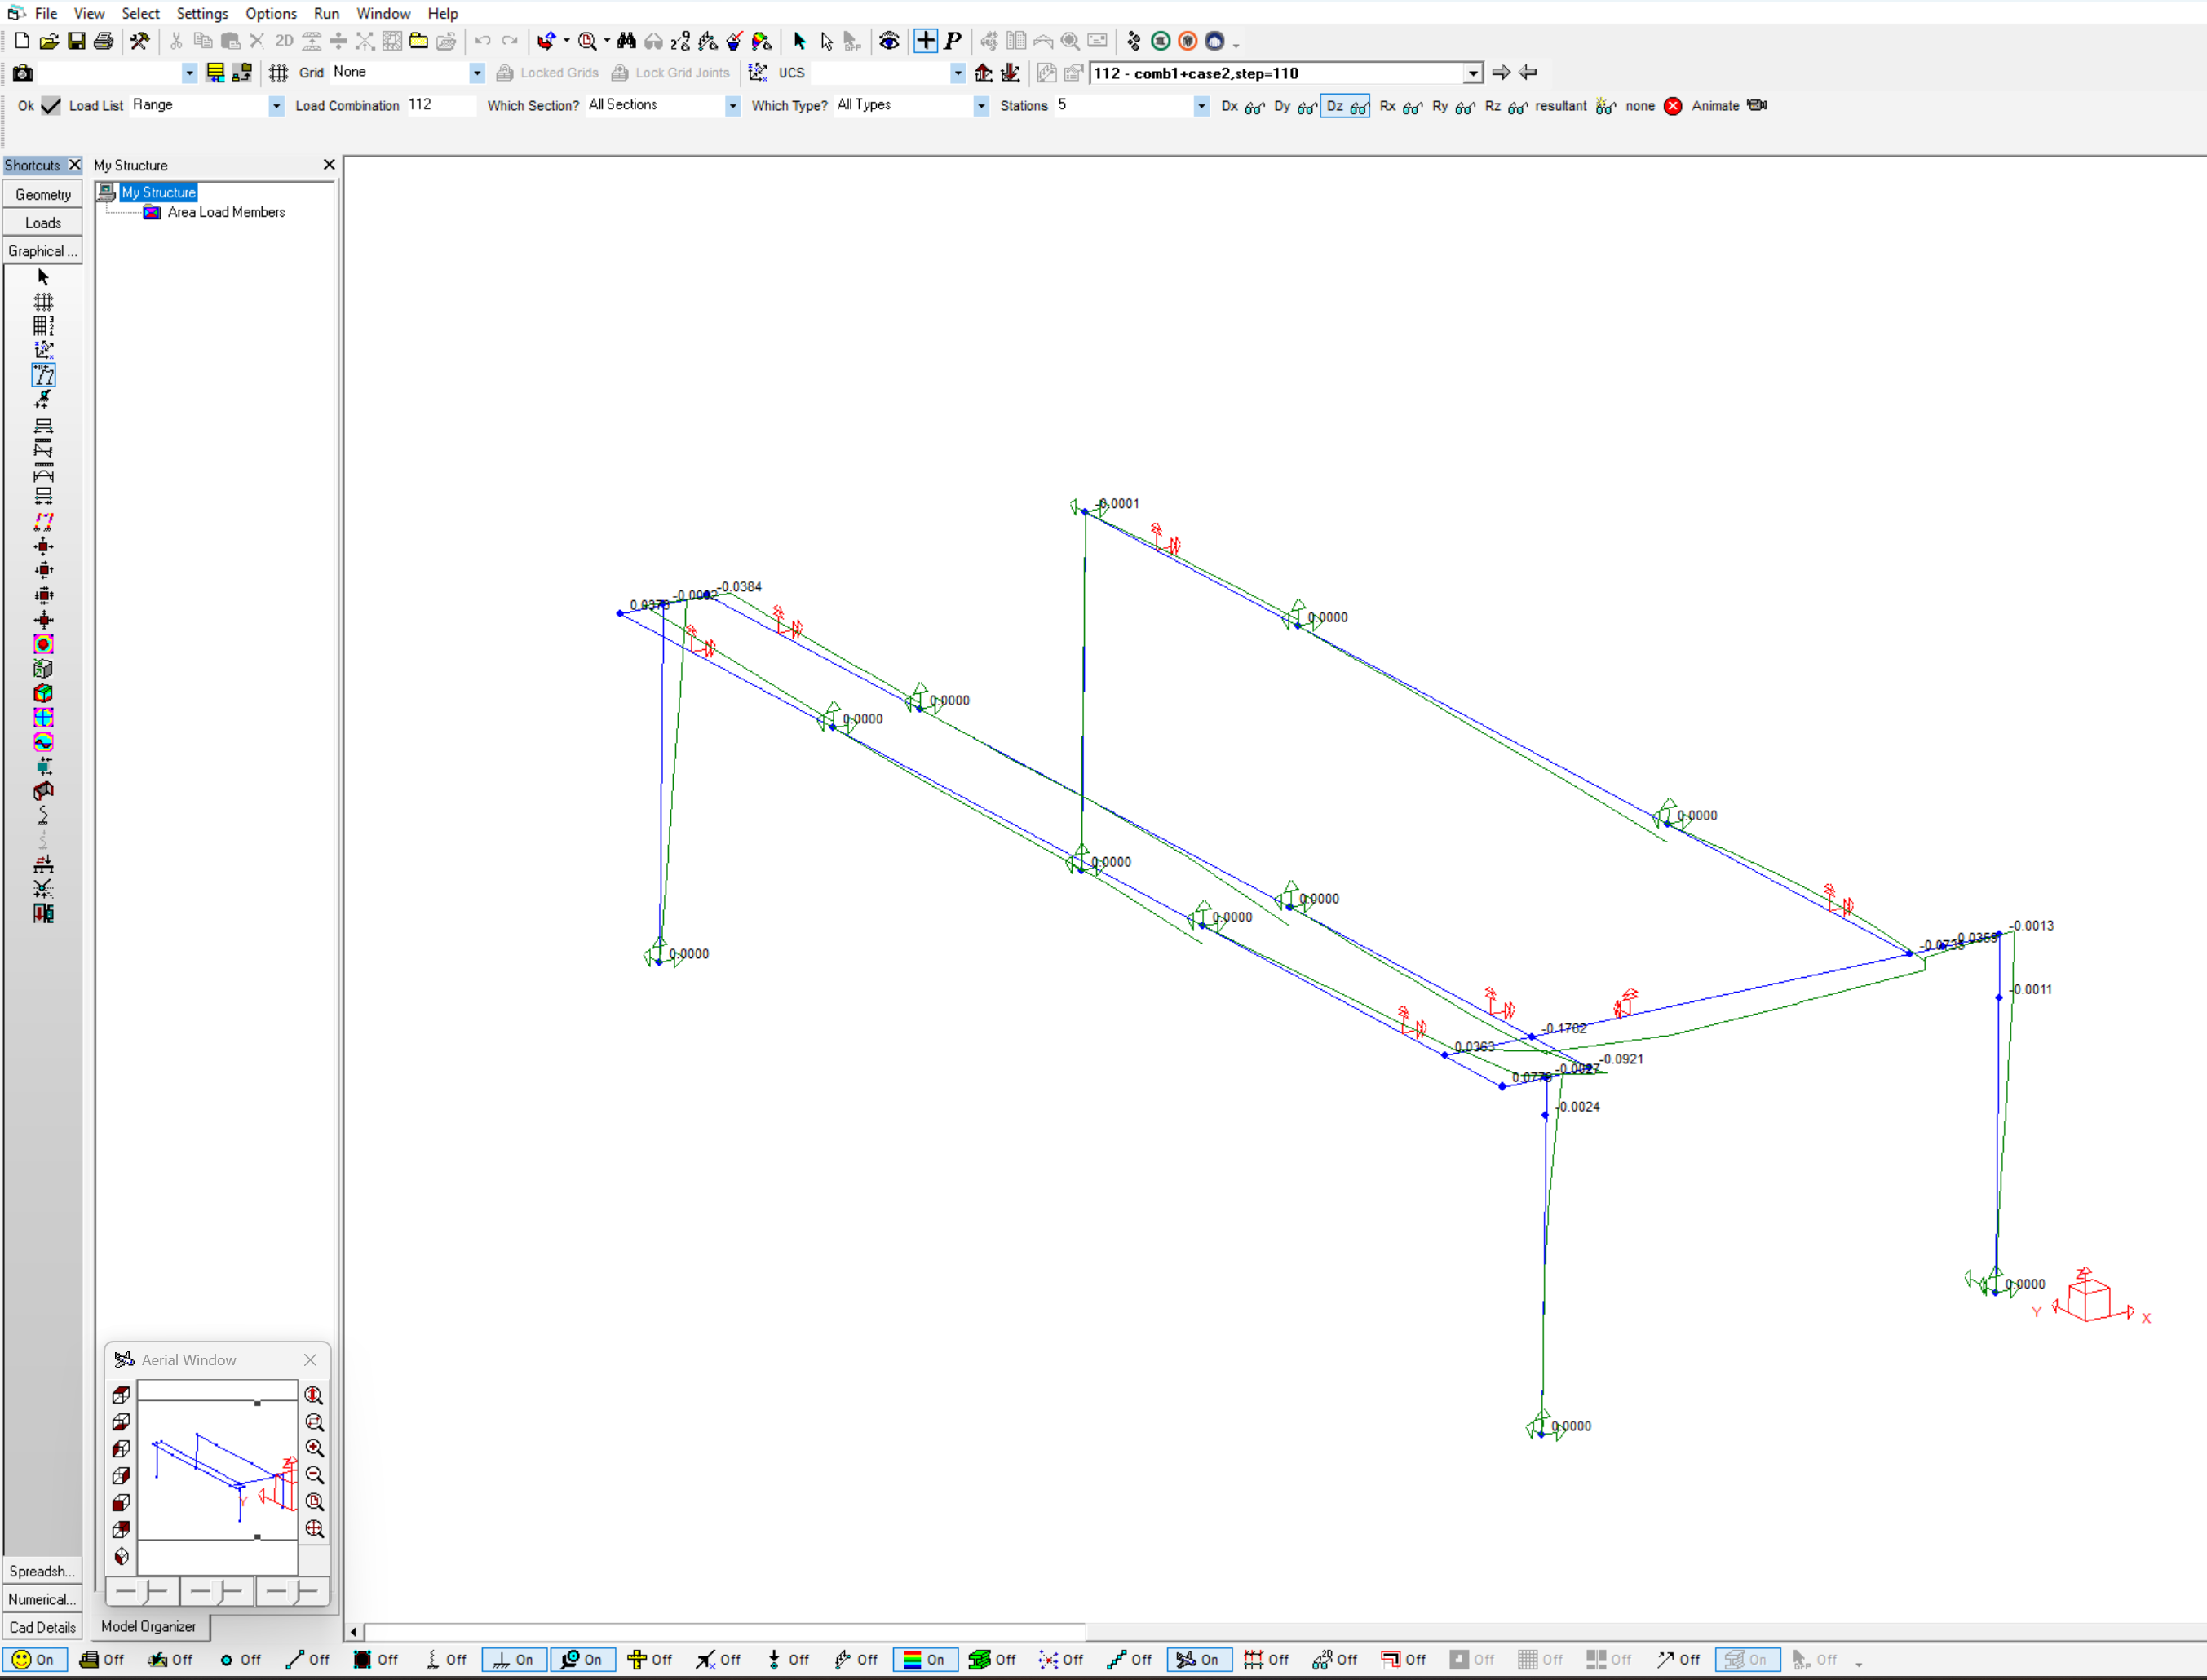Toggle Rx rotation display

1400,106
